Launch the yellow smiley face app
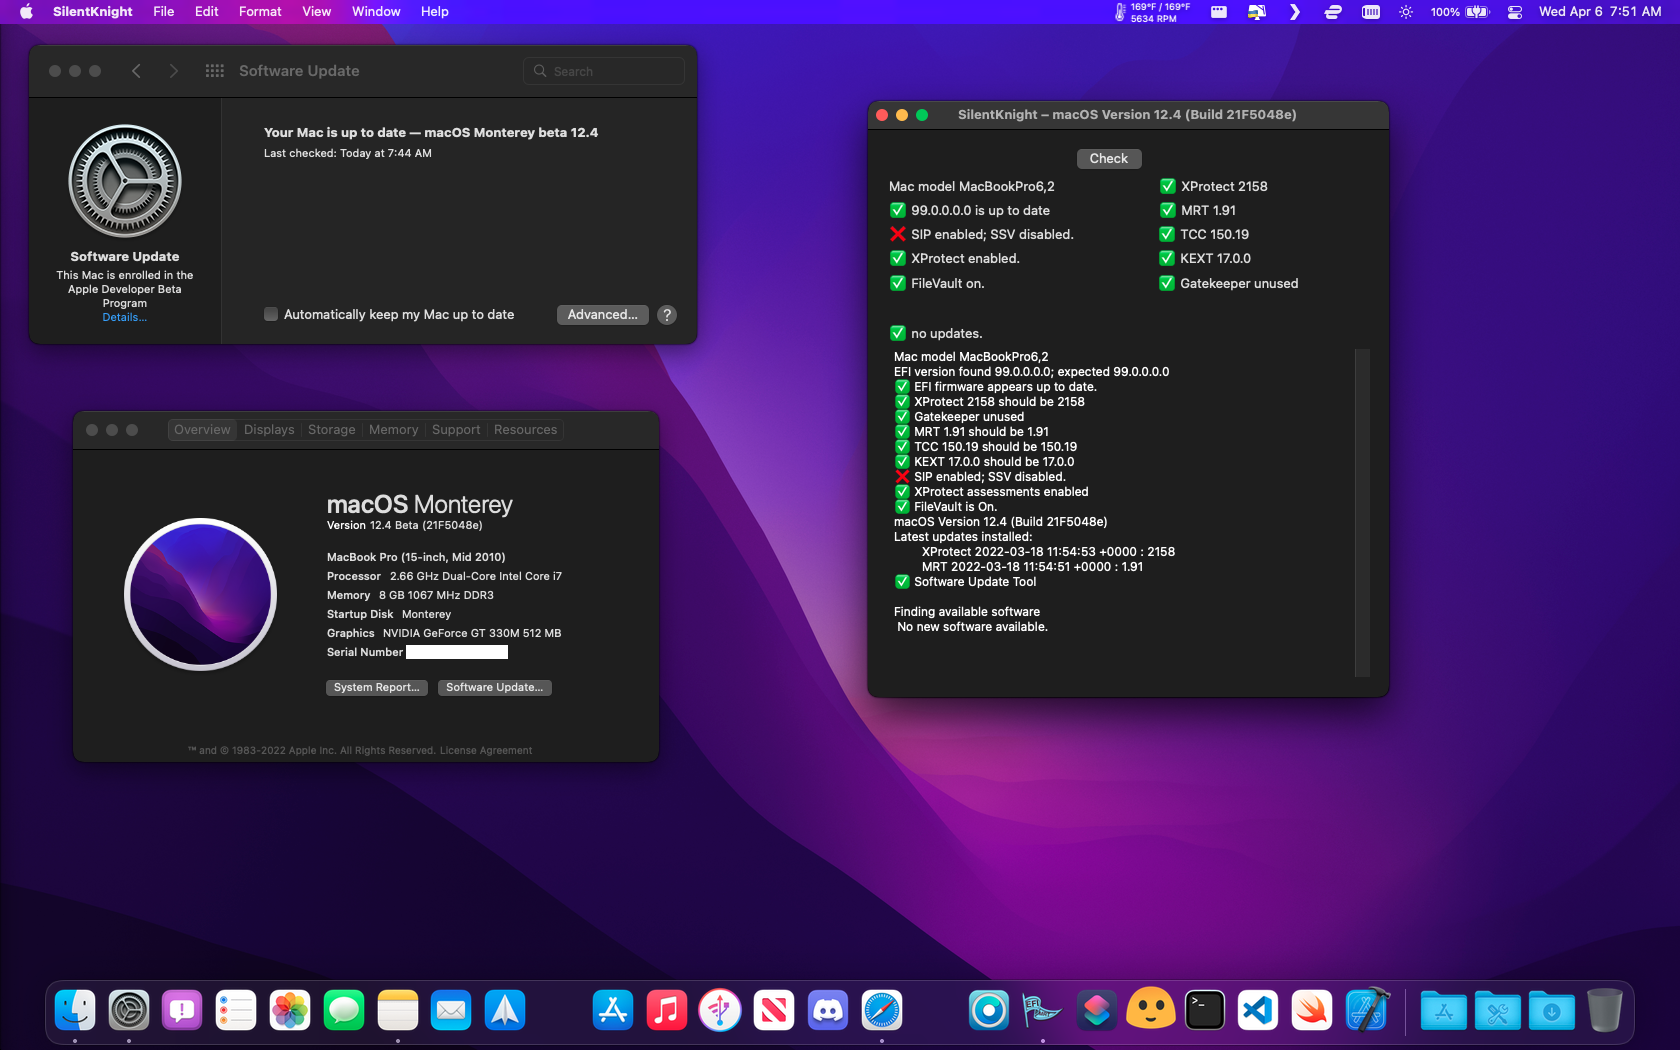Viewport: 1680px width, 1050px height. 1151,1010
